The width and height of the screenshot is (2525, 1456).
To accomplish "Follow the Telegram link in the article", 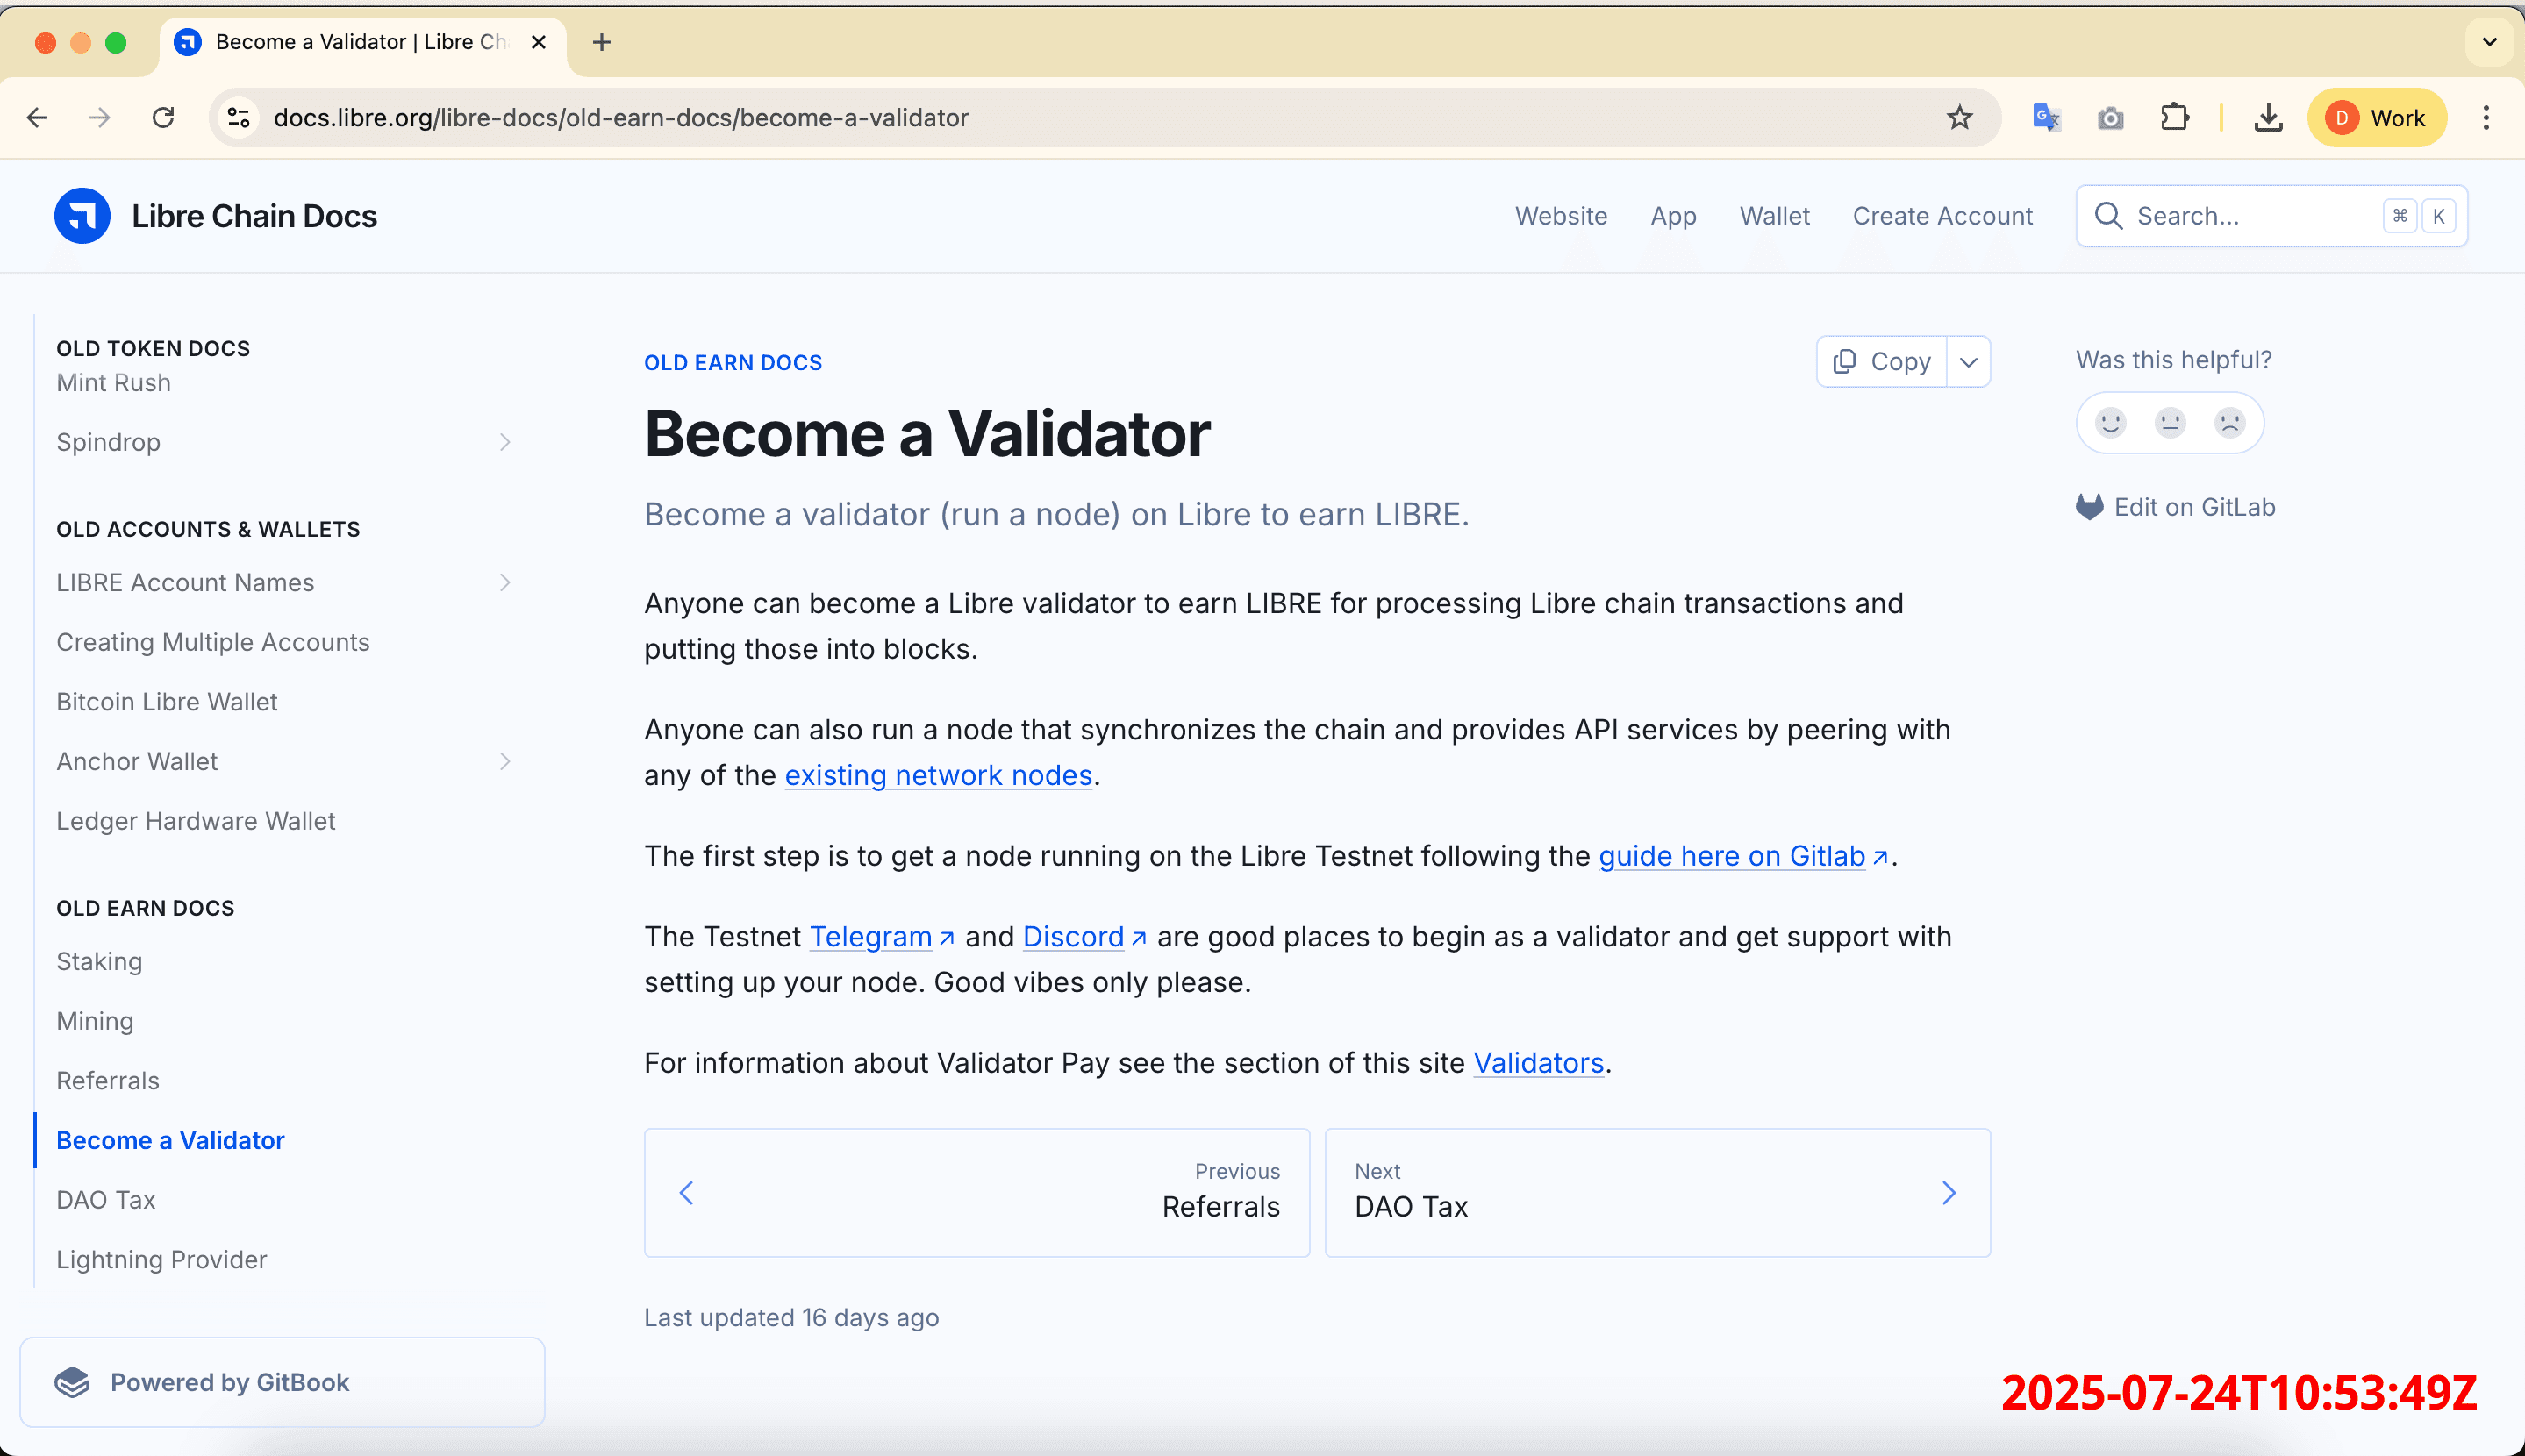I will point(871,936).
